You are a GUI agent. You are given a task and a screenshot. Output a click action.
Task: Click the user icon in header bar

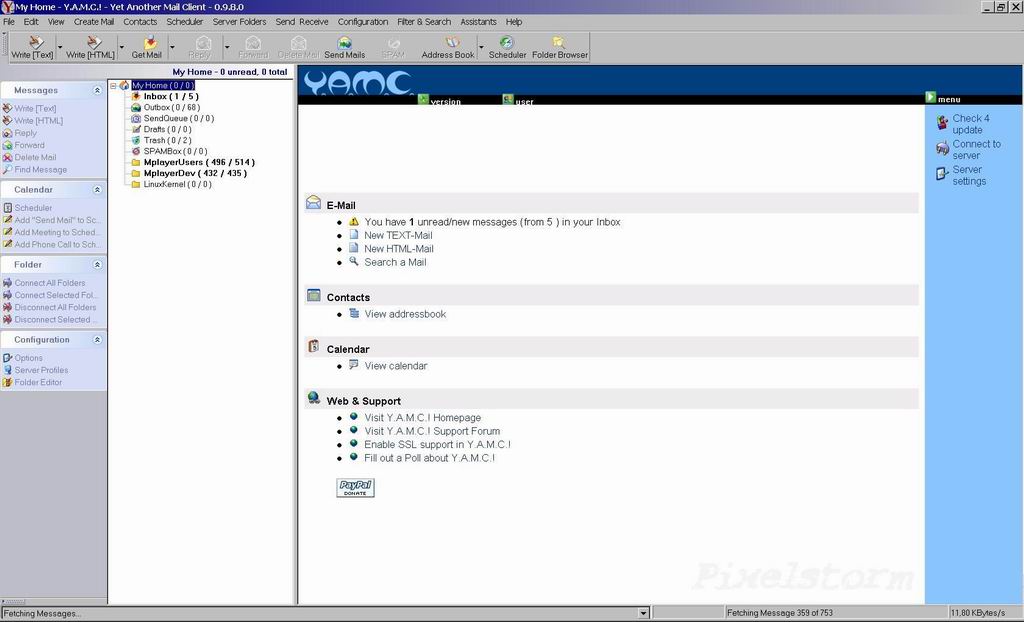click(508, 99)
